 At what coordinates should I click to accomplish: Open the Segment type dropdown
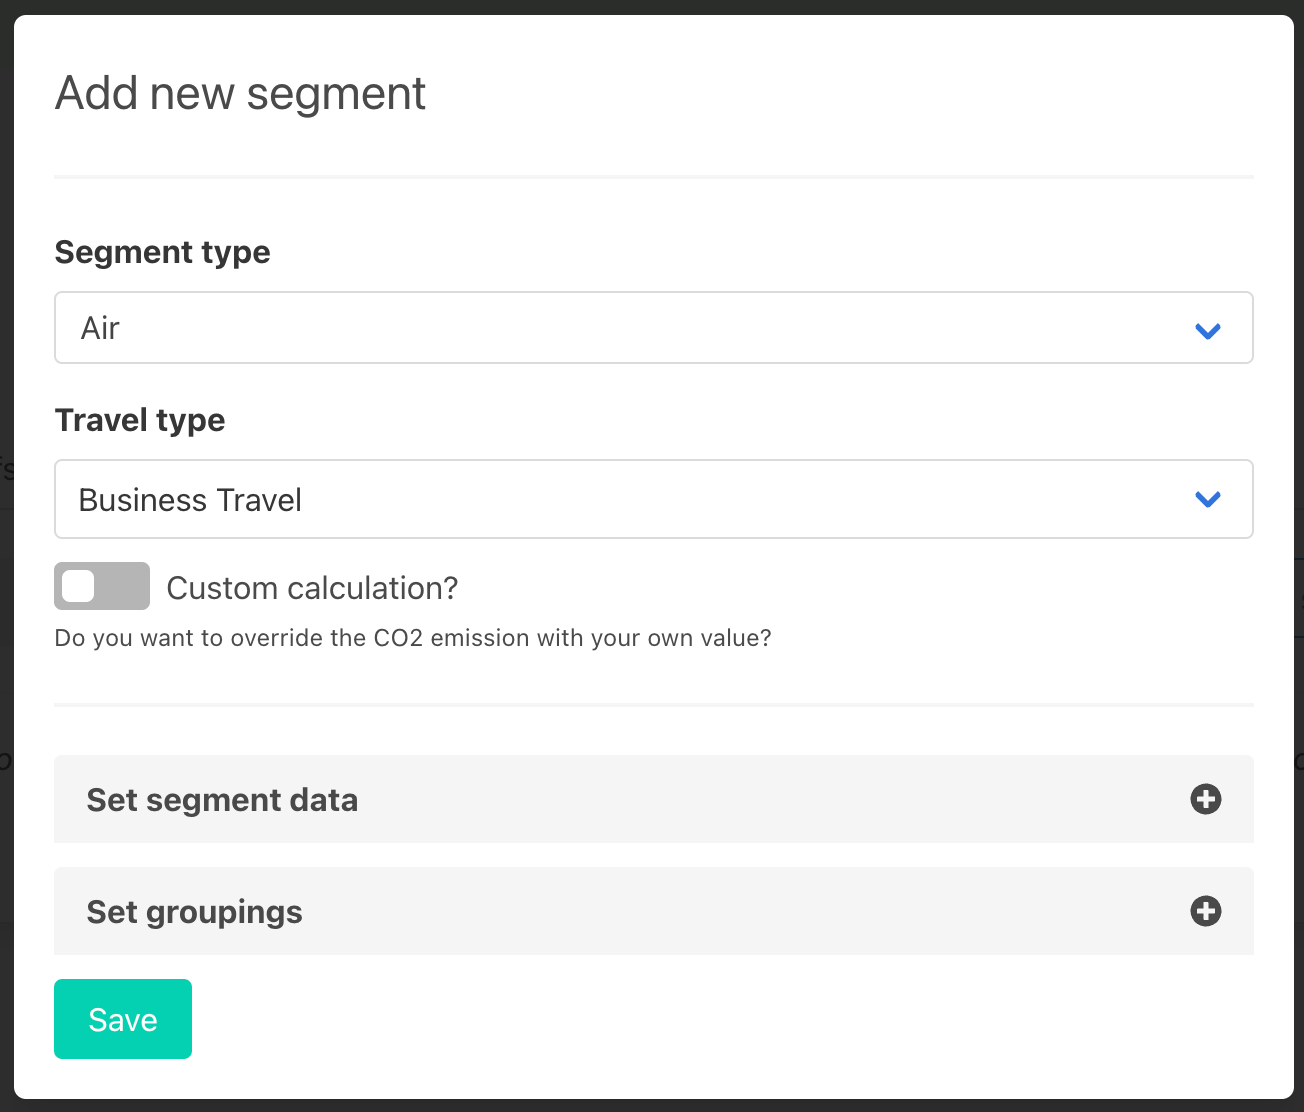[652, 328]
